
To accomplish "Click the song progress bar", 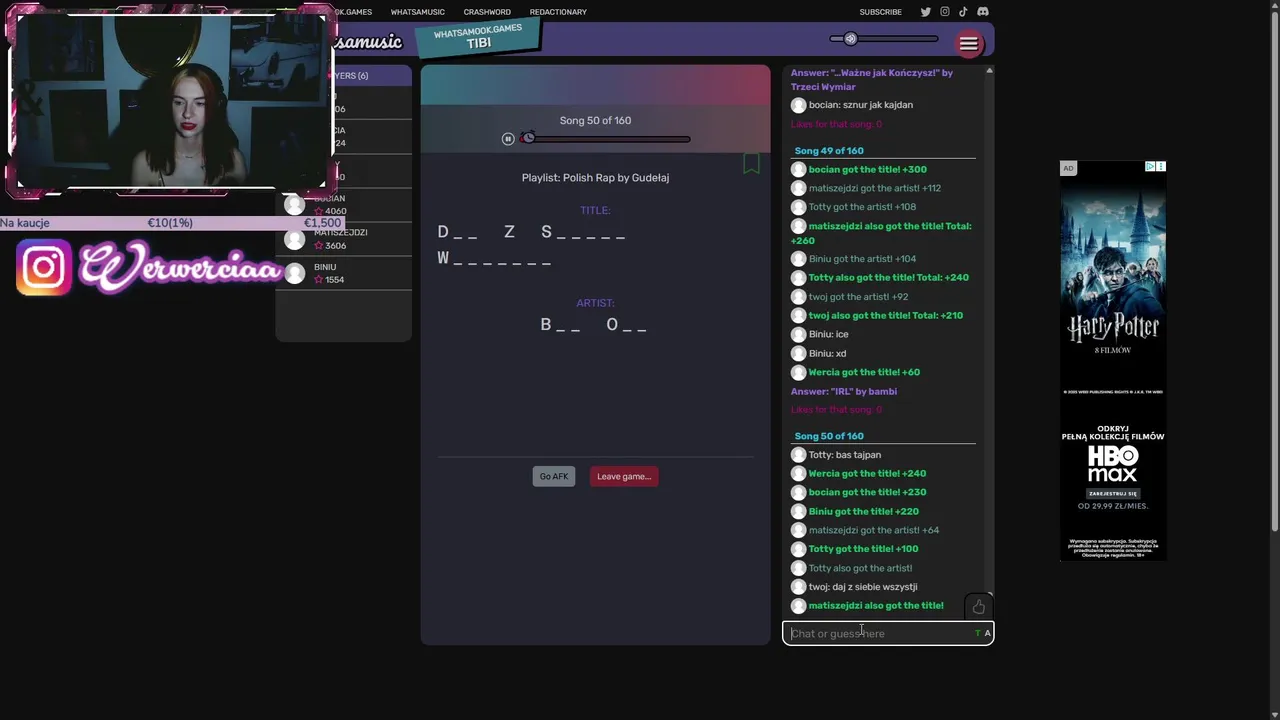I will pyautogui.click(x=605, y=139).
